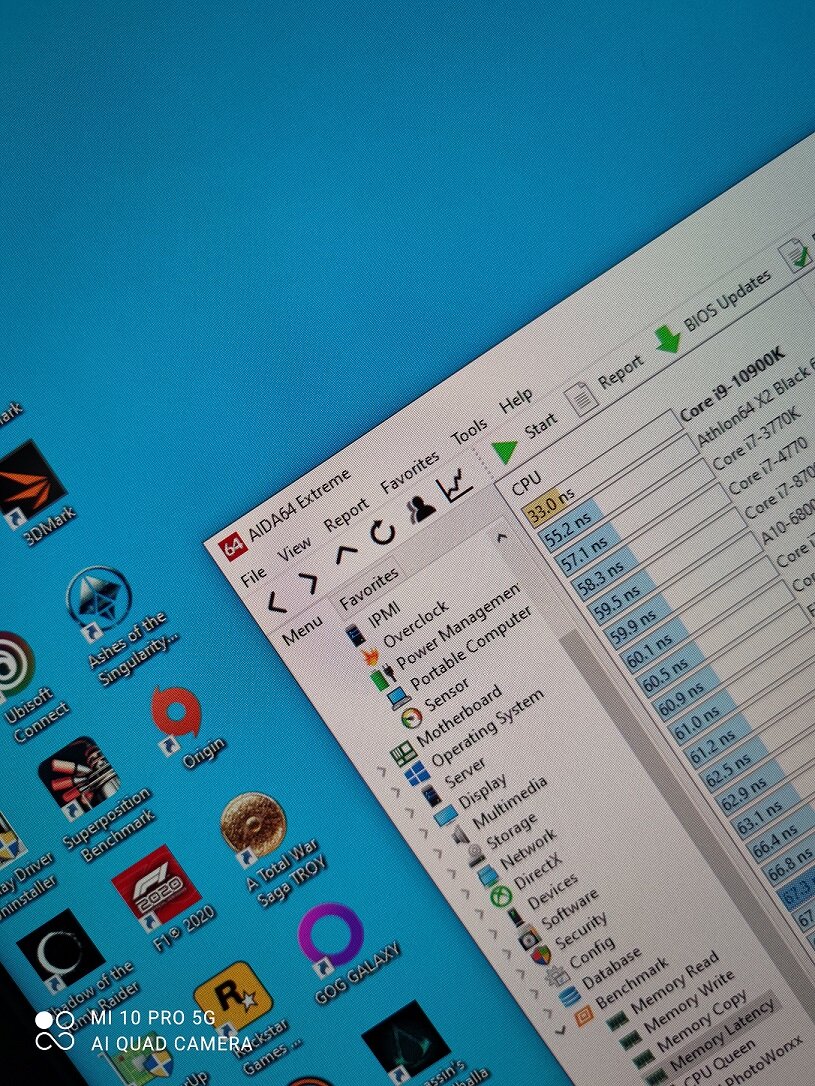The height and width of the screenshot is (1086, 815).
Task: Click the tree panel scroll-up arrow
Action: [501, 537]
